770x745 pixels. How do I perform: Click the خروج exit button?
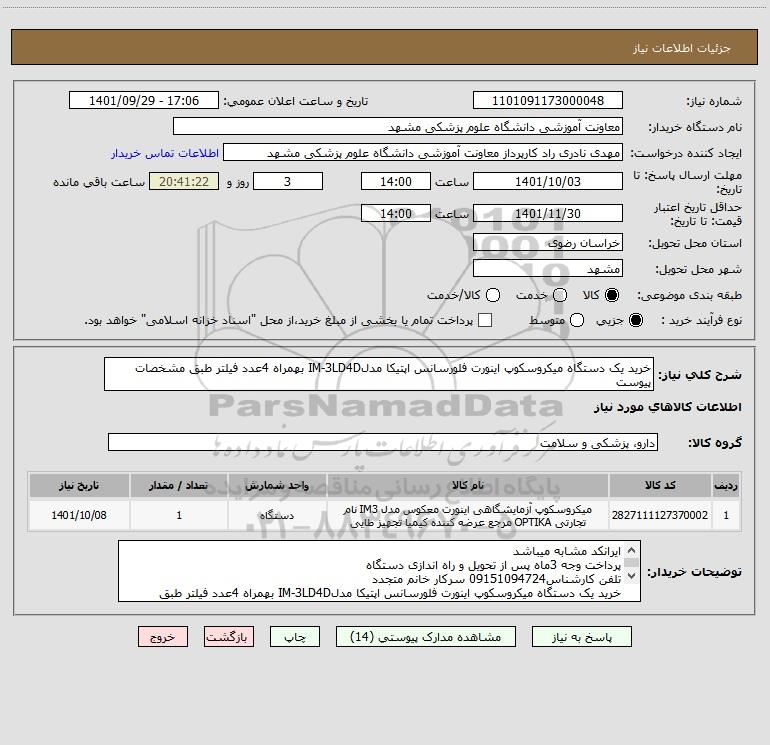click(x=163, y=637)
